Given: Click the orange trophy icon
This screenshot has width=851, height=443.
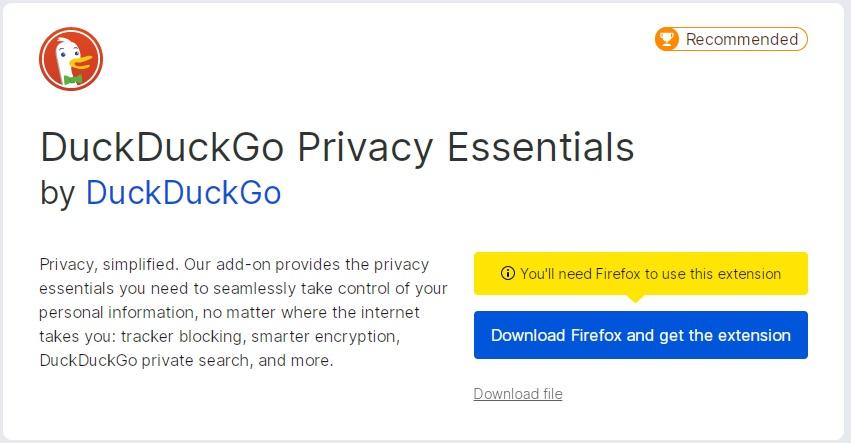Looking at the screenshot, I should click(x=666, y=39).
